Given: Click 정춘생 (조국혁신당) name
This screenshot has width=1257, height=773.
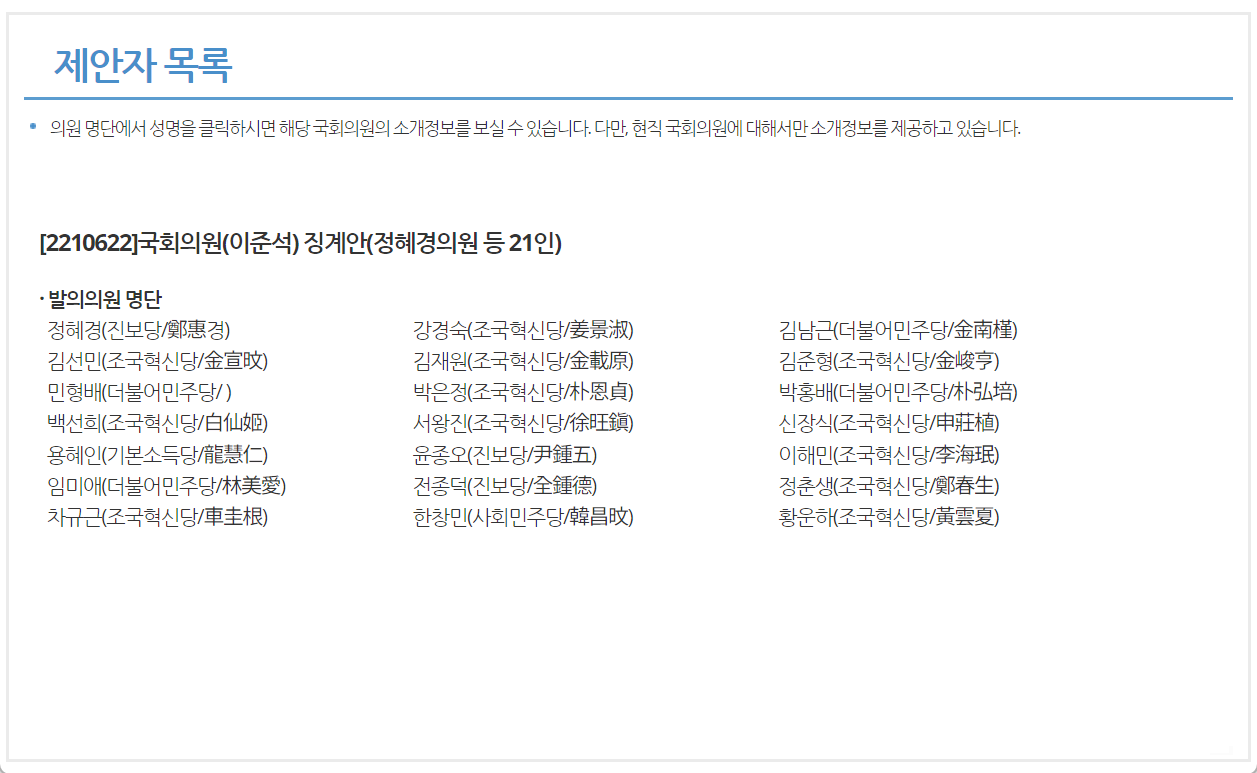Looking at the screenshot, I should click(889, 486).
